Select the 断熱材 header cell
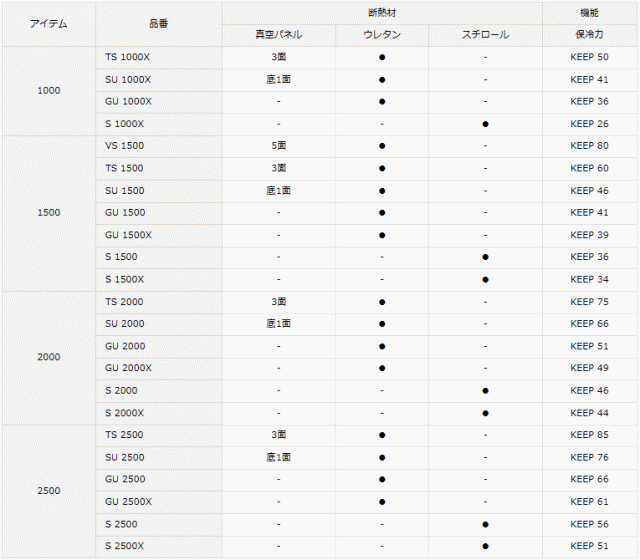The image size is (640, 560). (382, 12)
